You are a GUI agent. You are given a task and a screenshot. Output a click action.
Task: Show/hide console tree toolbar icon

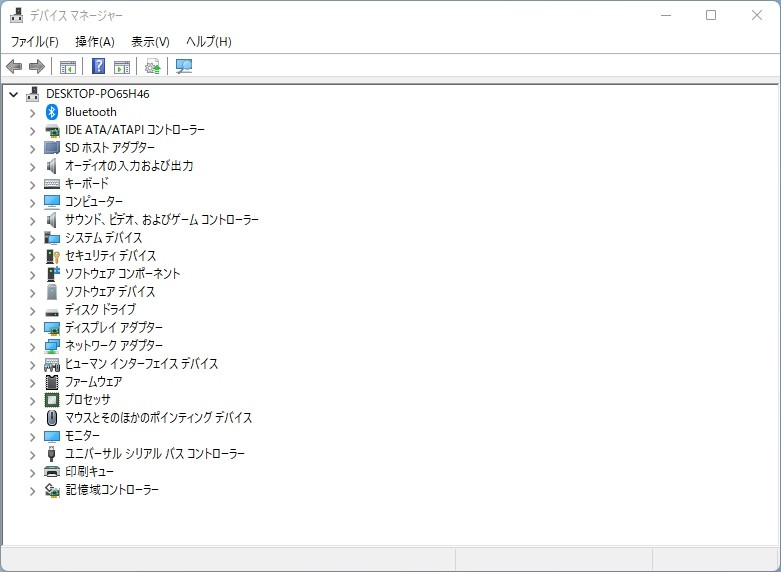(x=68, y=66)
